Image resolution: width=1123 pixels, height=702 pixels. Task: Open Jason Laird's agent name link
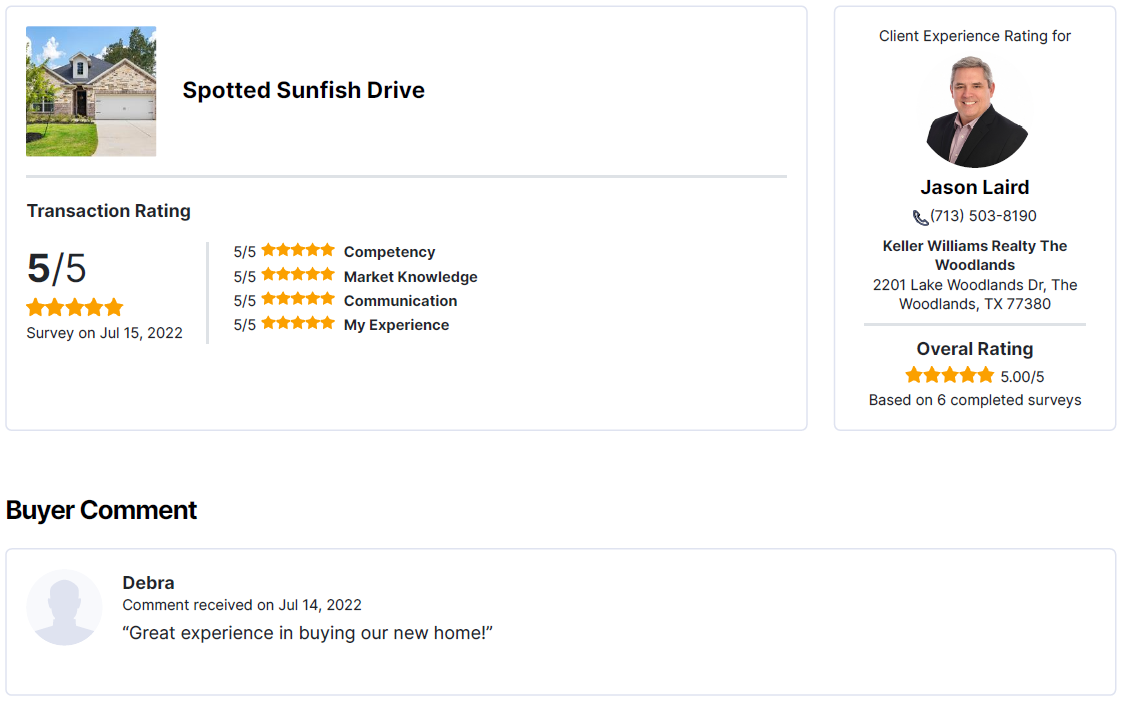[975, 188]
